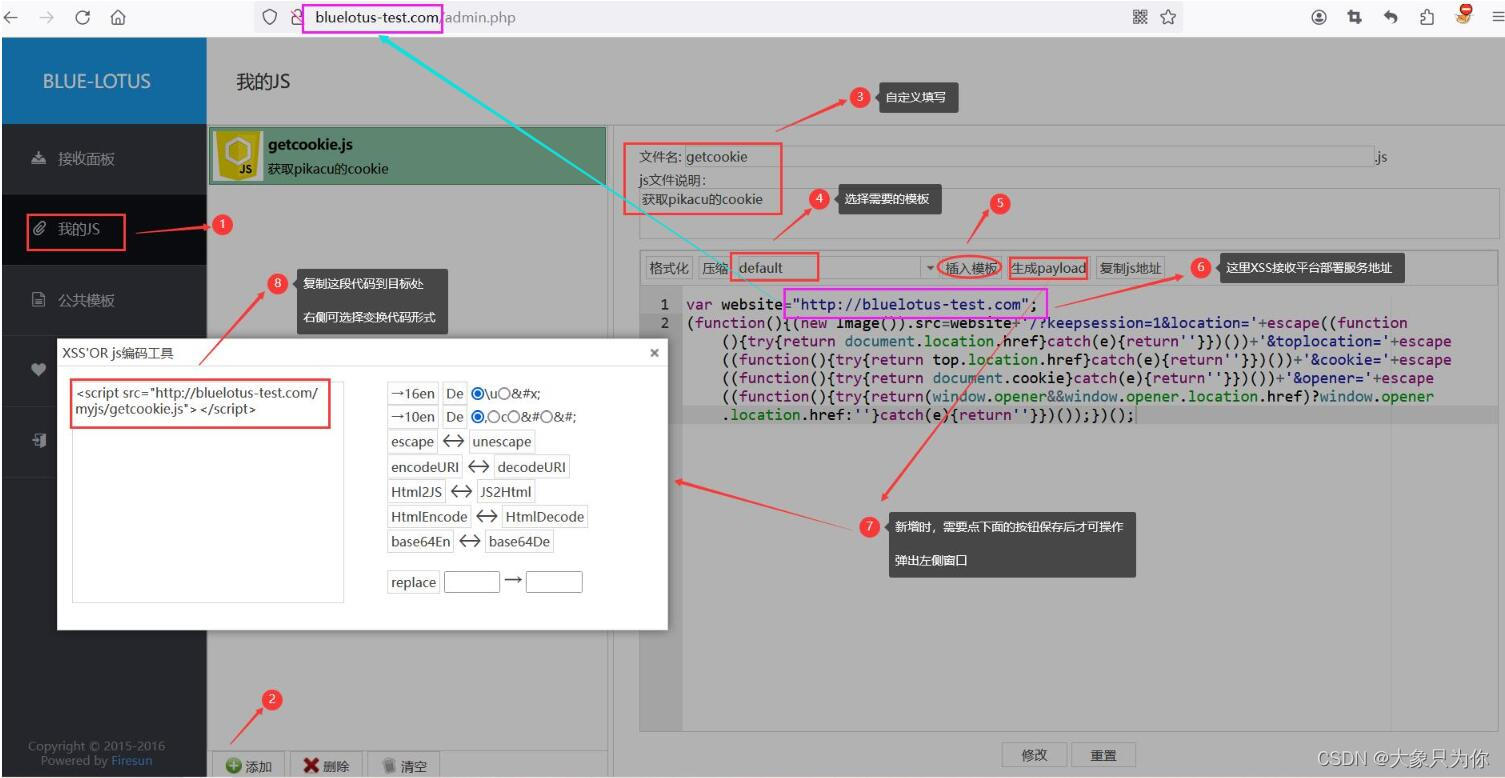Open the 接收面板 menu item
The width and height of the screenshot is (1505, 778).
tap(104, 159)
